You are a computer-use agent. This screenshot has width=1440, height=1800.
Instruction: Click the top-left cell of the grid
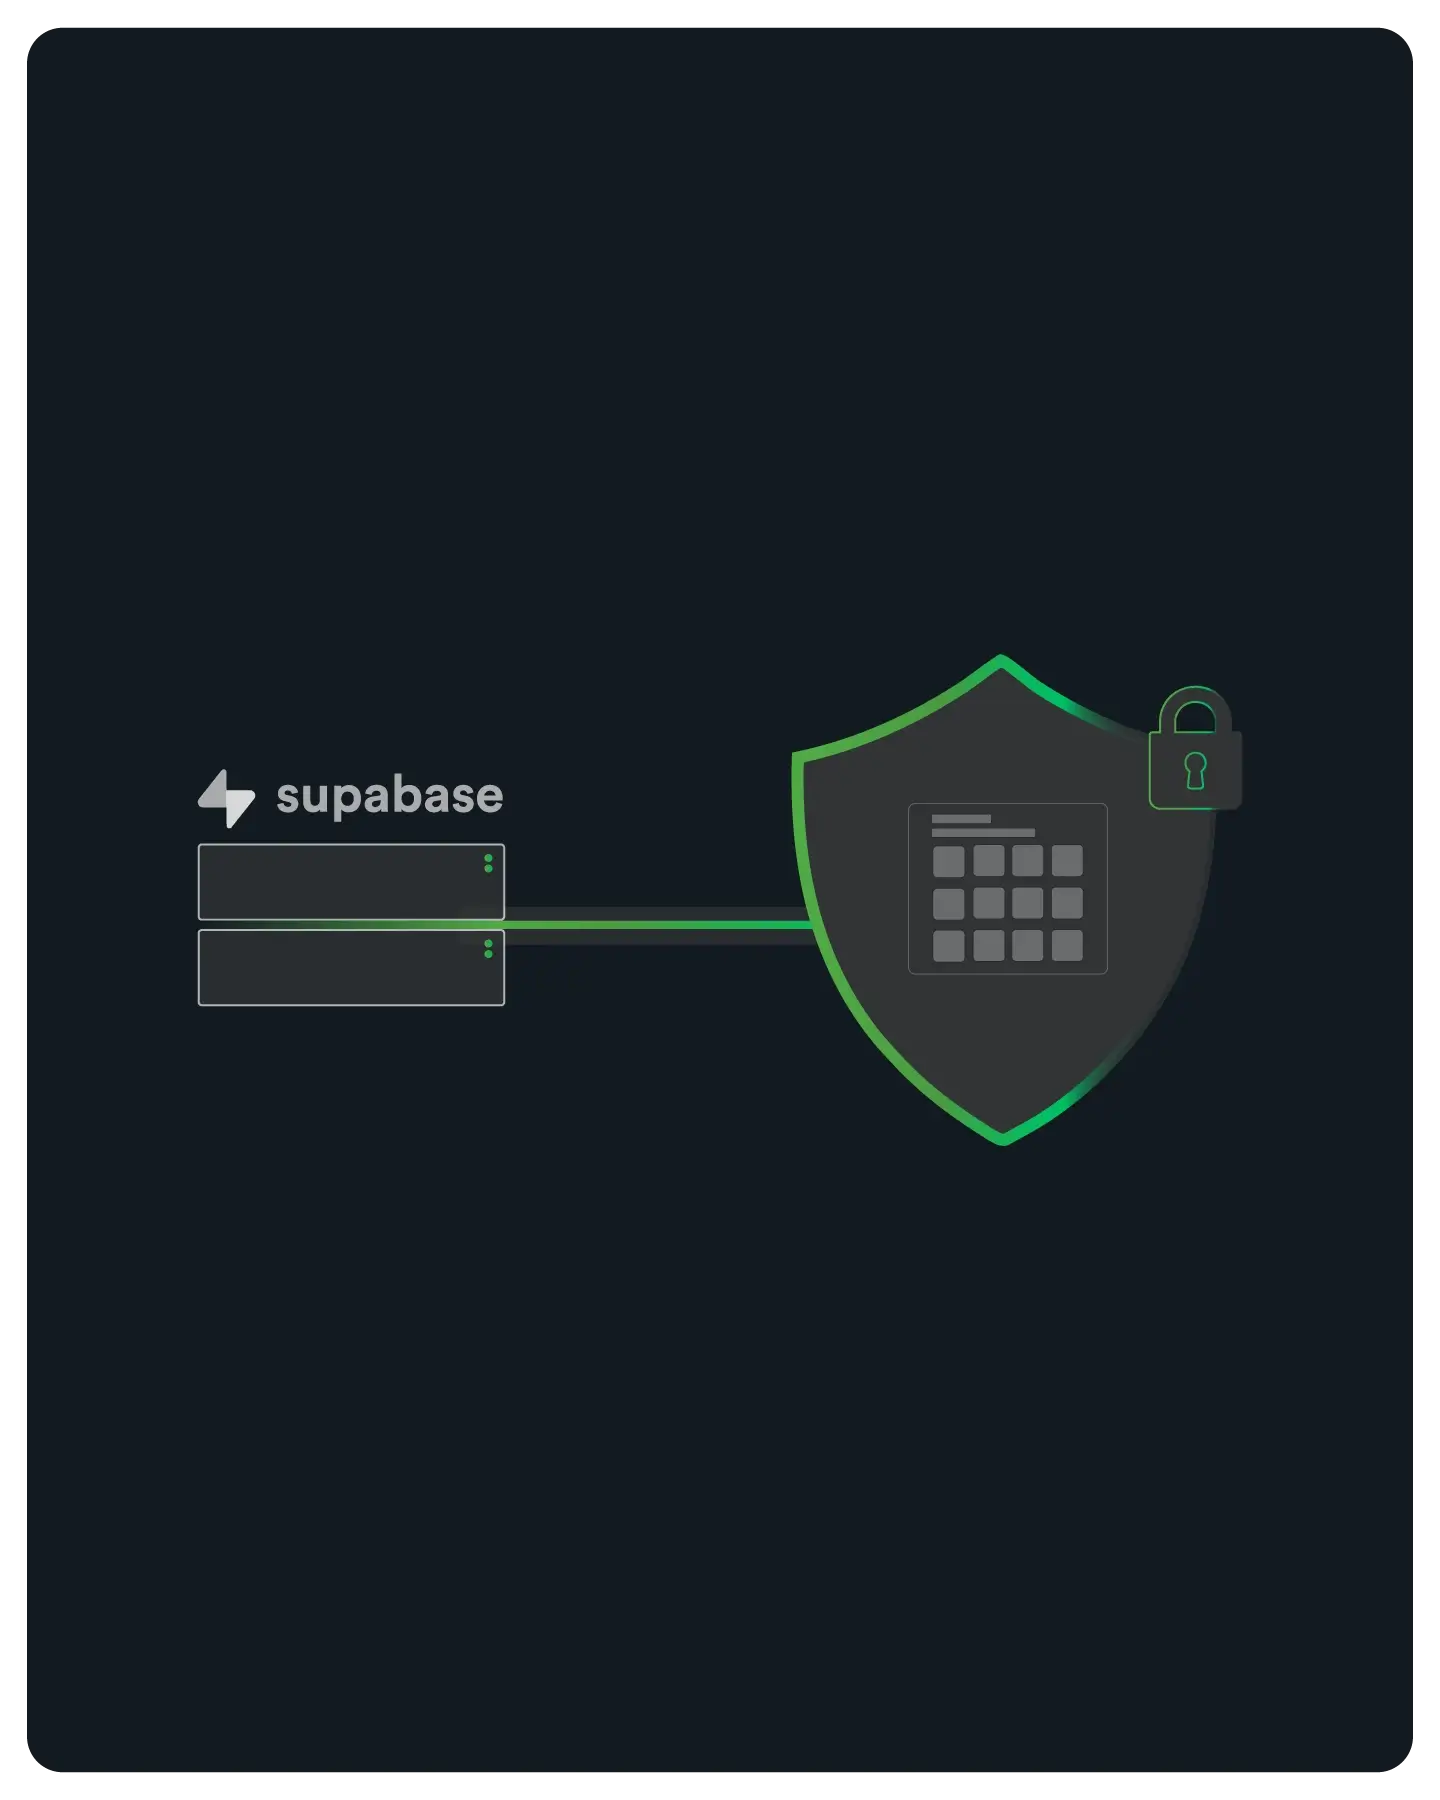948,861
